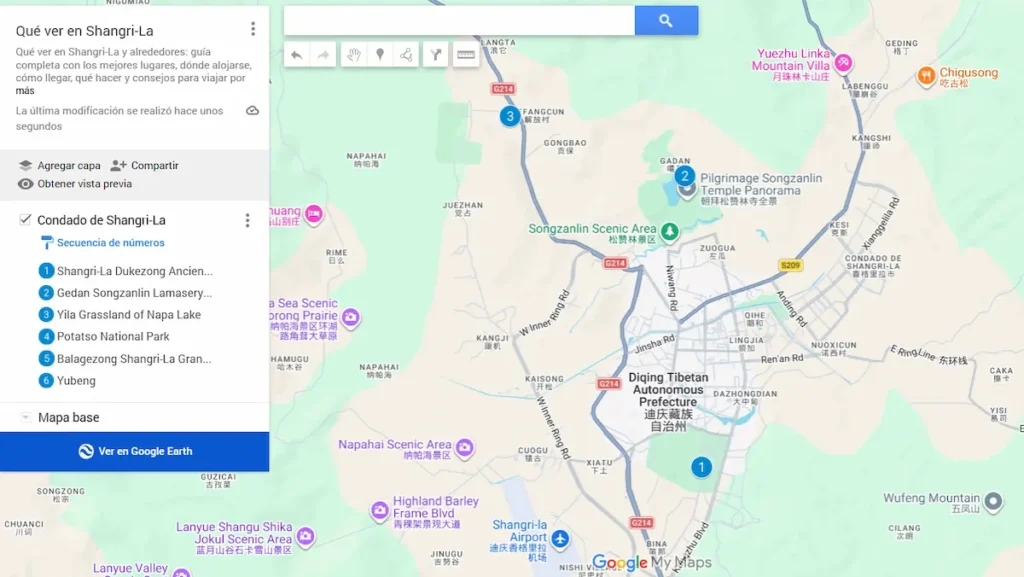Select the Measure distances ruler tool
The width and height of the screenshot is (1024, 577).
pos(466,55)
